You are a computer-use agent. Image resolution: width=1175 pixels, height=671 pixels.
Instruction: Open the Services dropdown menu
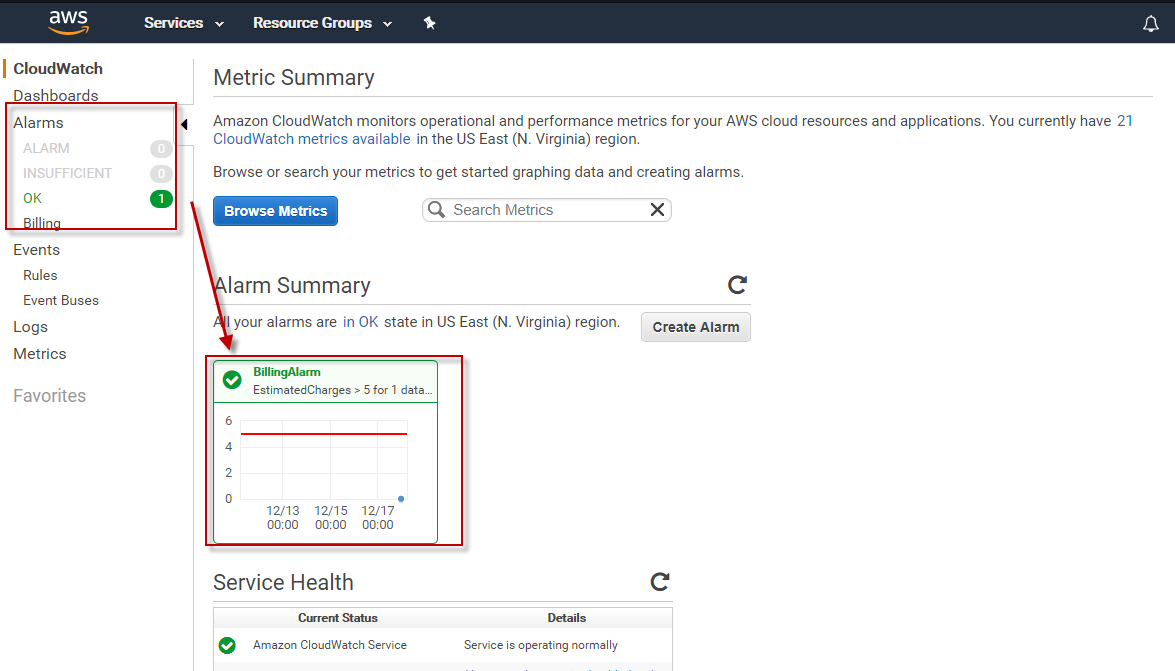[183, 23]
